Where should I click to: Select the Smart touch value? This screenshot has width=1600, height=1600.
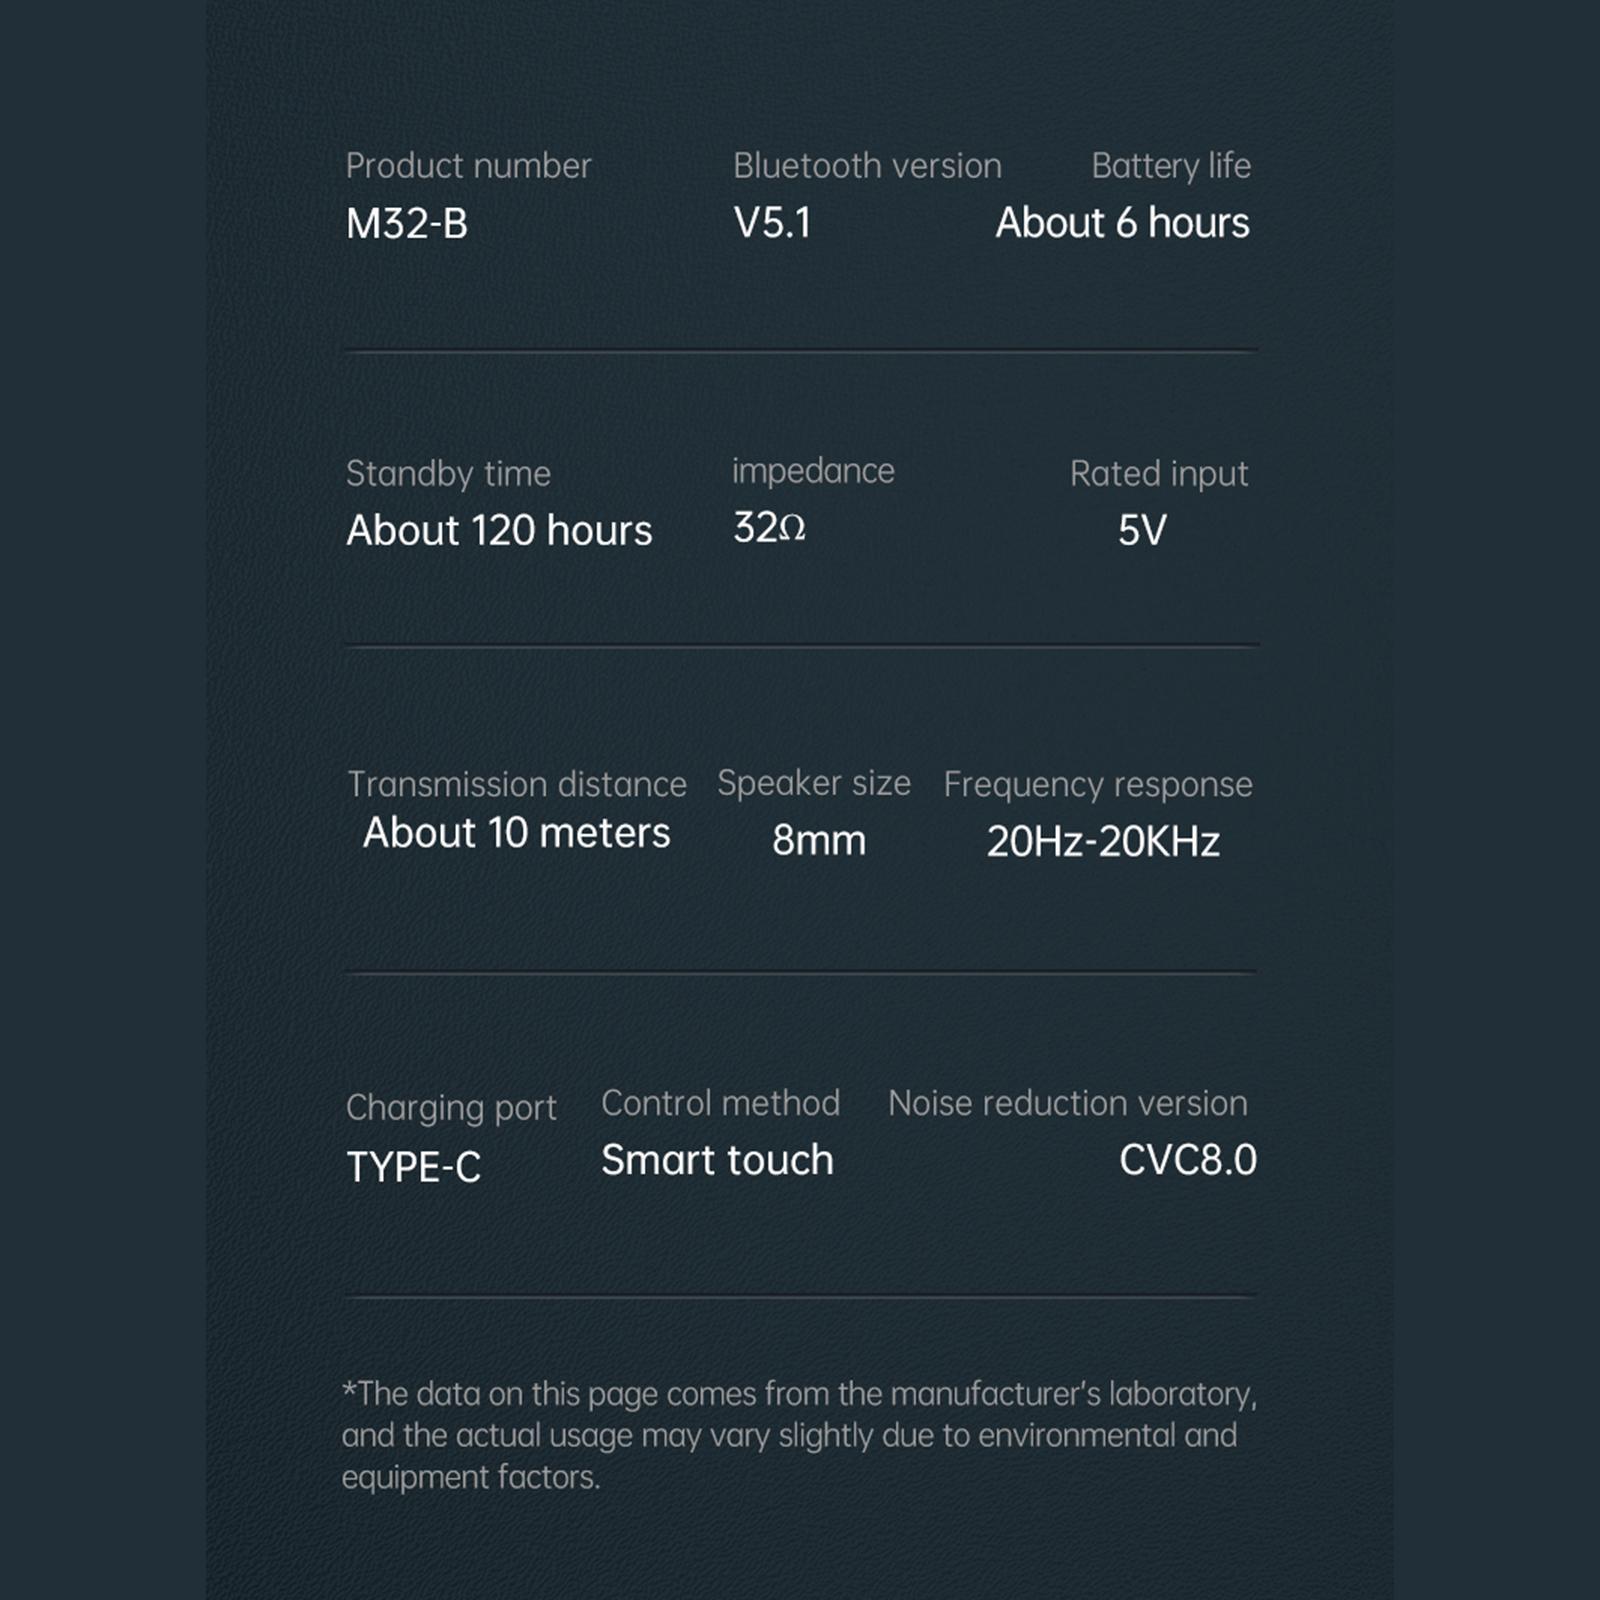[x=717, y=1160]
